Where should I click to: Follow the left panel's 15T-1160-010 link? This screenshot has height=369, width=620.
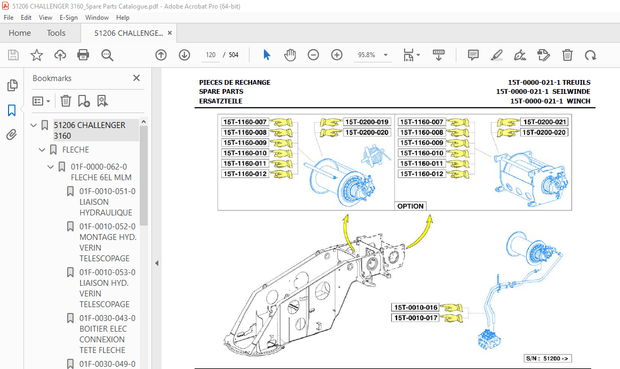coord(245,153)
